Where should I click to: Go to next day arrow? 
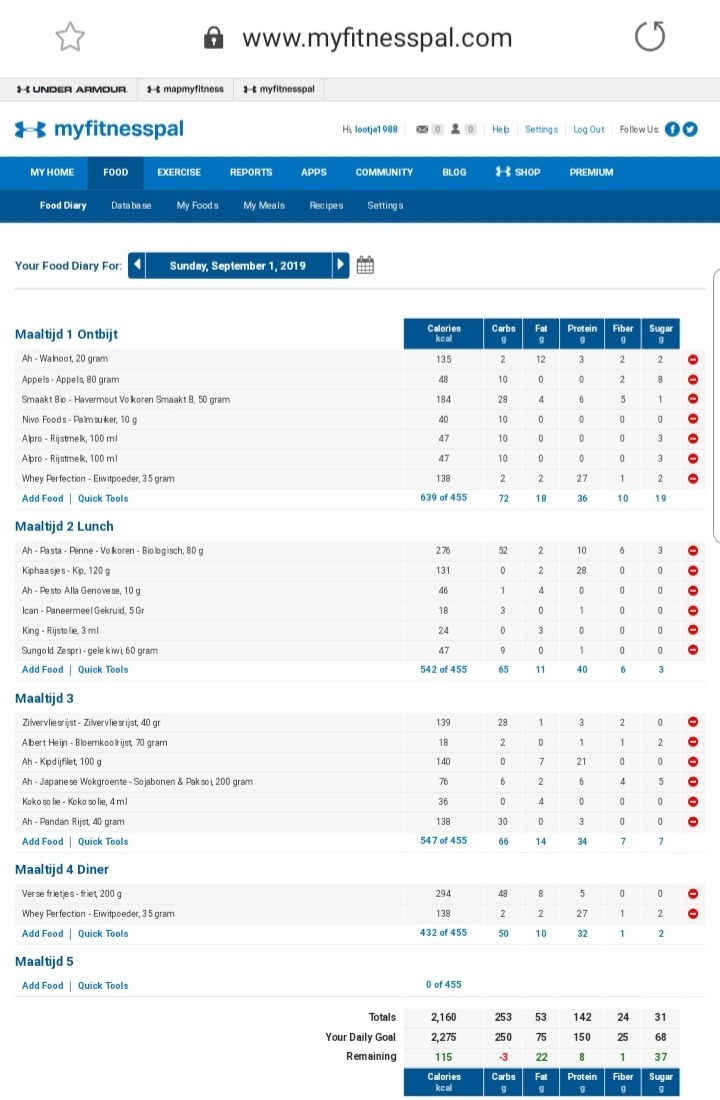340,265
